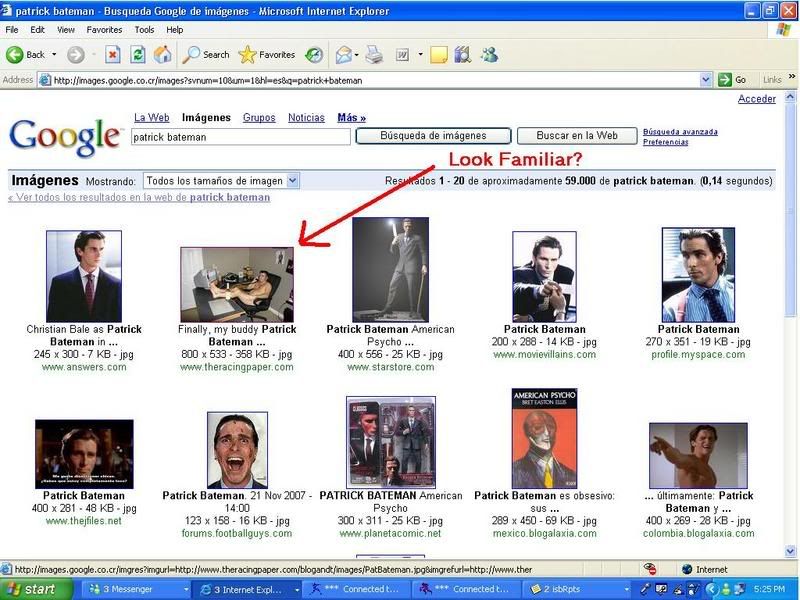Open the Tools menu
The height and width of the screenshot is (600, 800).
click(x=144, y=30)
